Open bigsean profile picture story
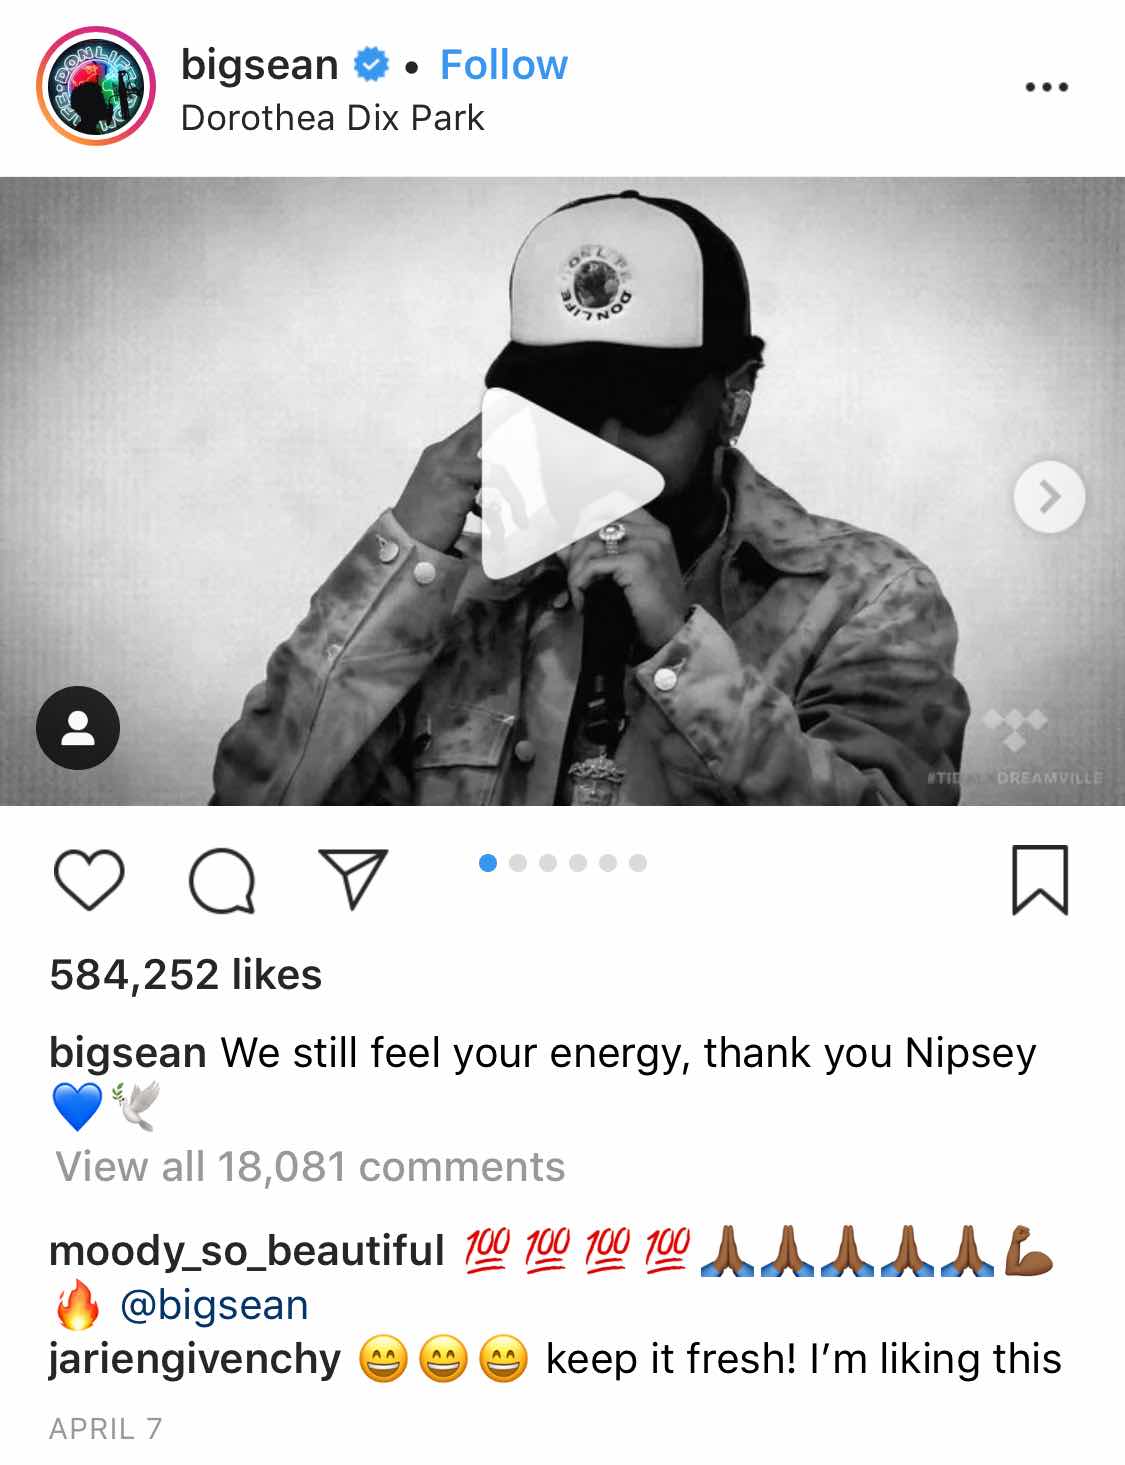Image resolution: width=1125 pixels, height=1465 pixels. click(x=96, y=86)
